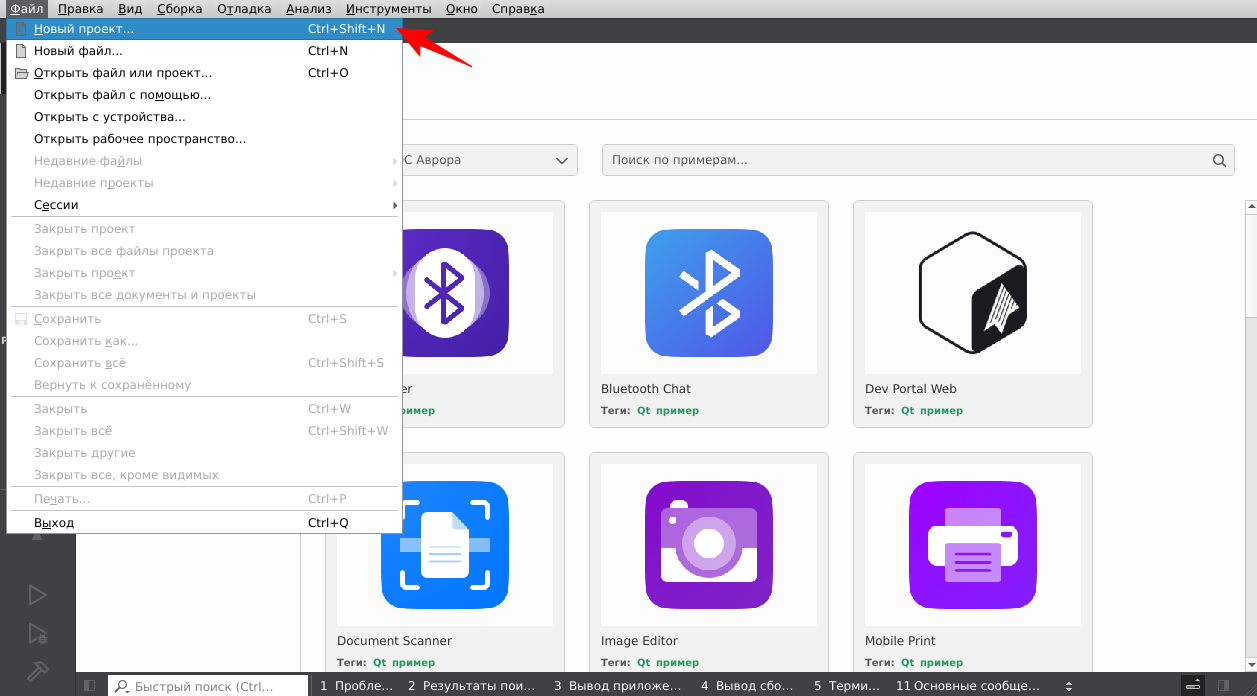The width and height of the screenshot is (1257, 696).
Task: Click the Run (play) icon in sidebar
Action: (x=37, y=595)
